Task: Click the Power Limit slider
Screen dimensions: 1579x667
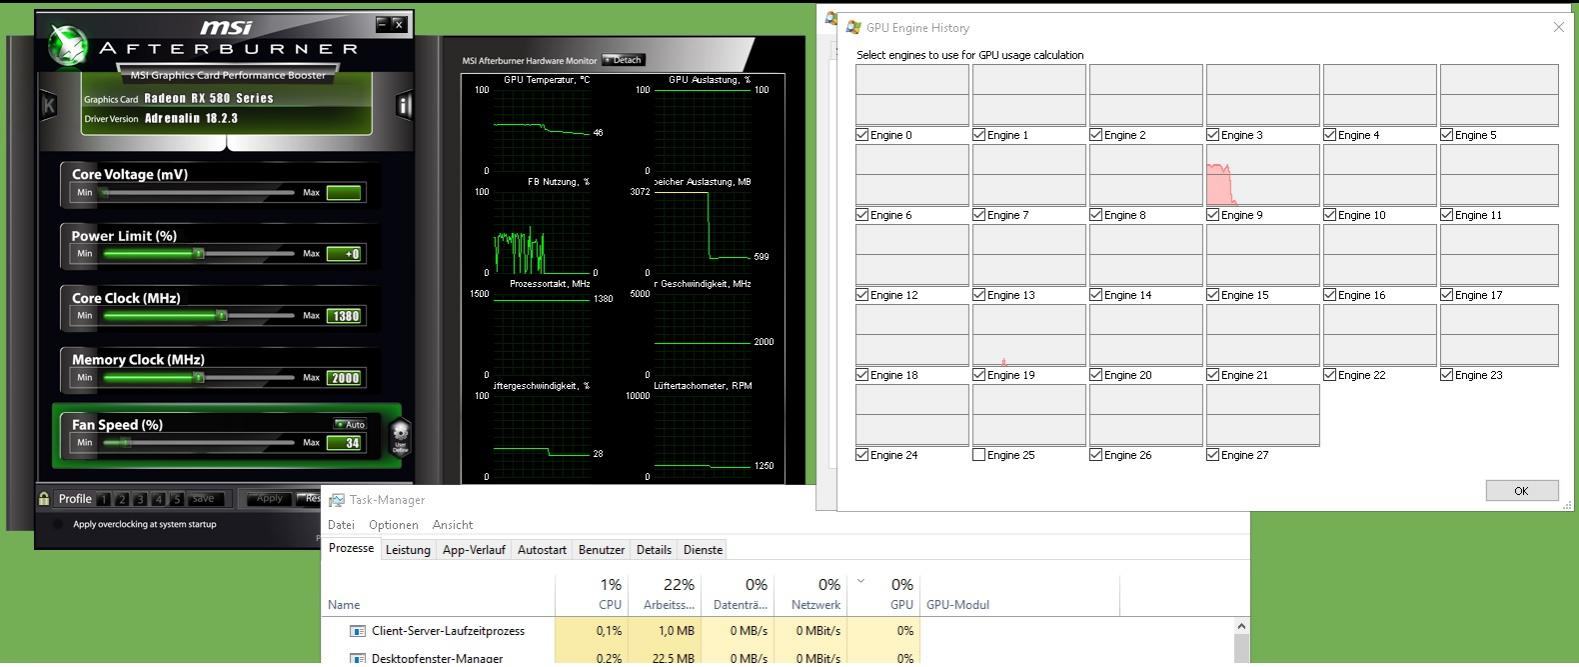Action: click(199, 254)
